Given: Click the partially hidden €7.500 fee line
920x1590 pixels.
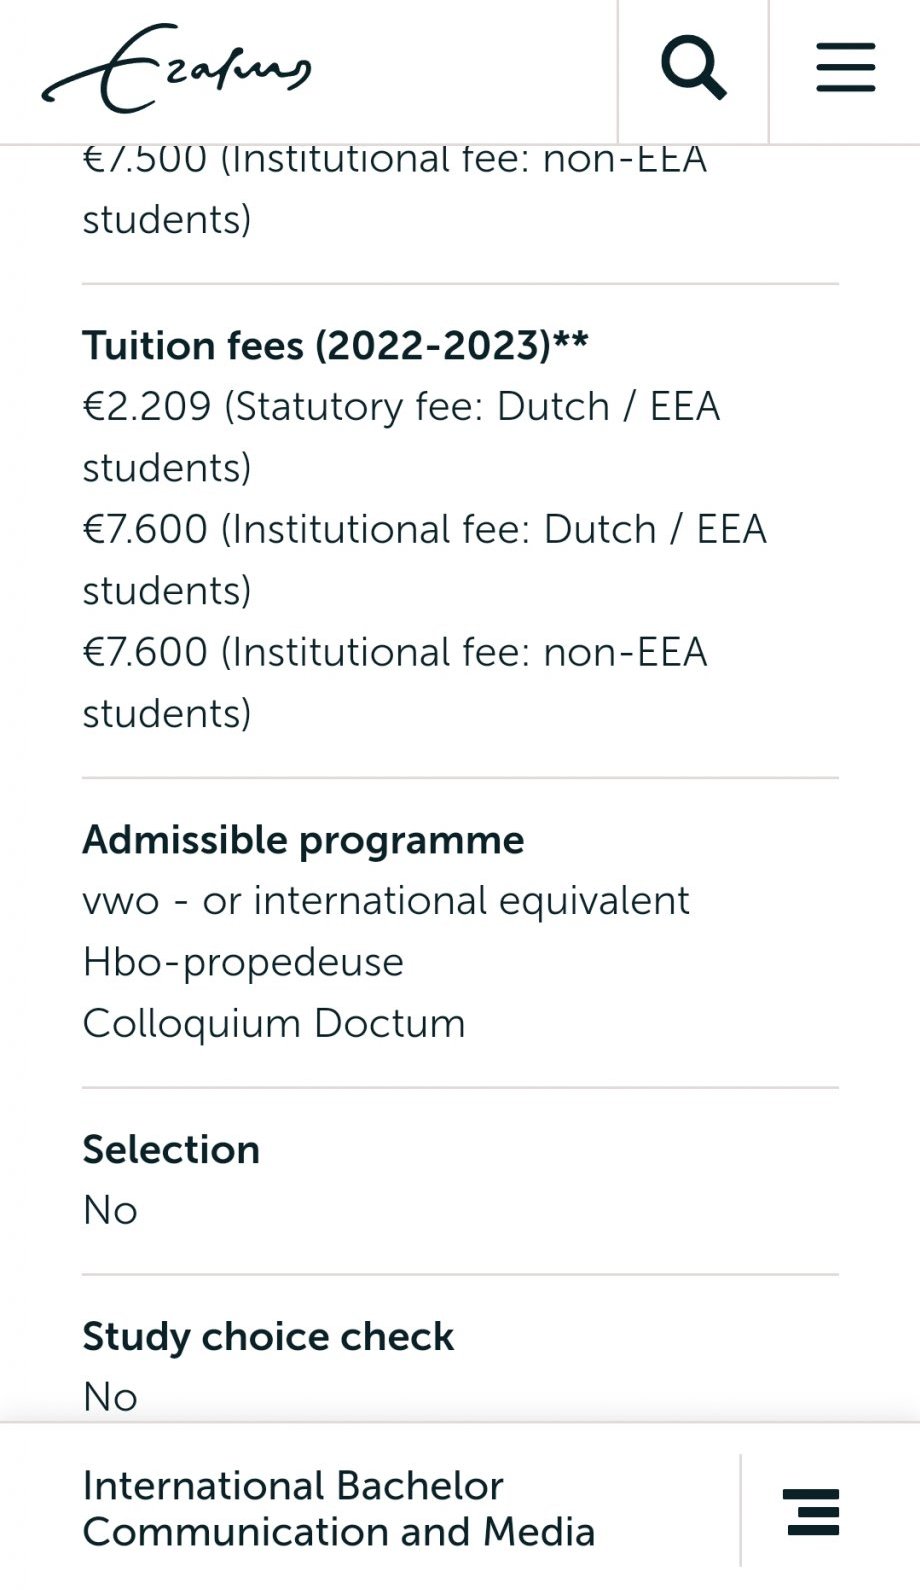Looking at the screenshot, I should point(395,160).
